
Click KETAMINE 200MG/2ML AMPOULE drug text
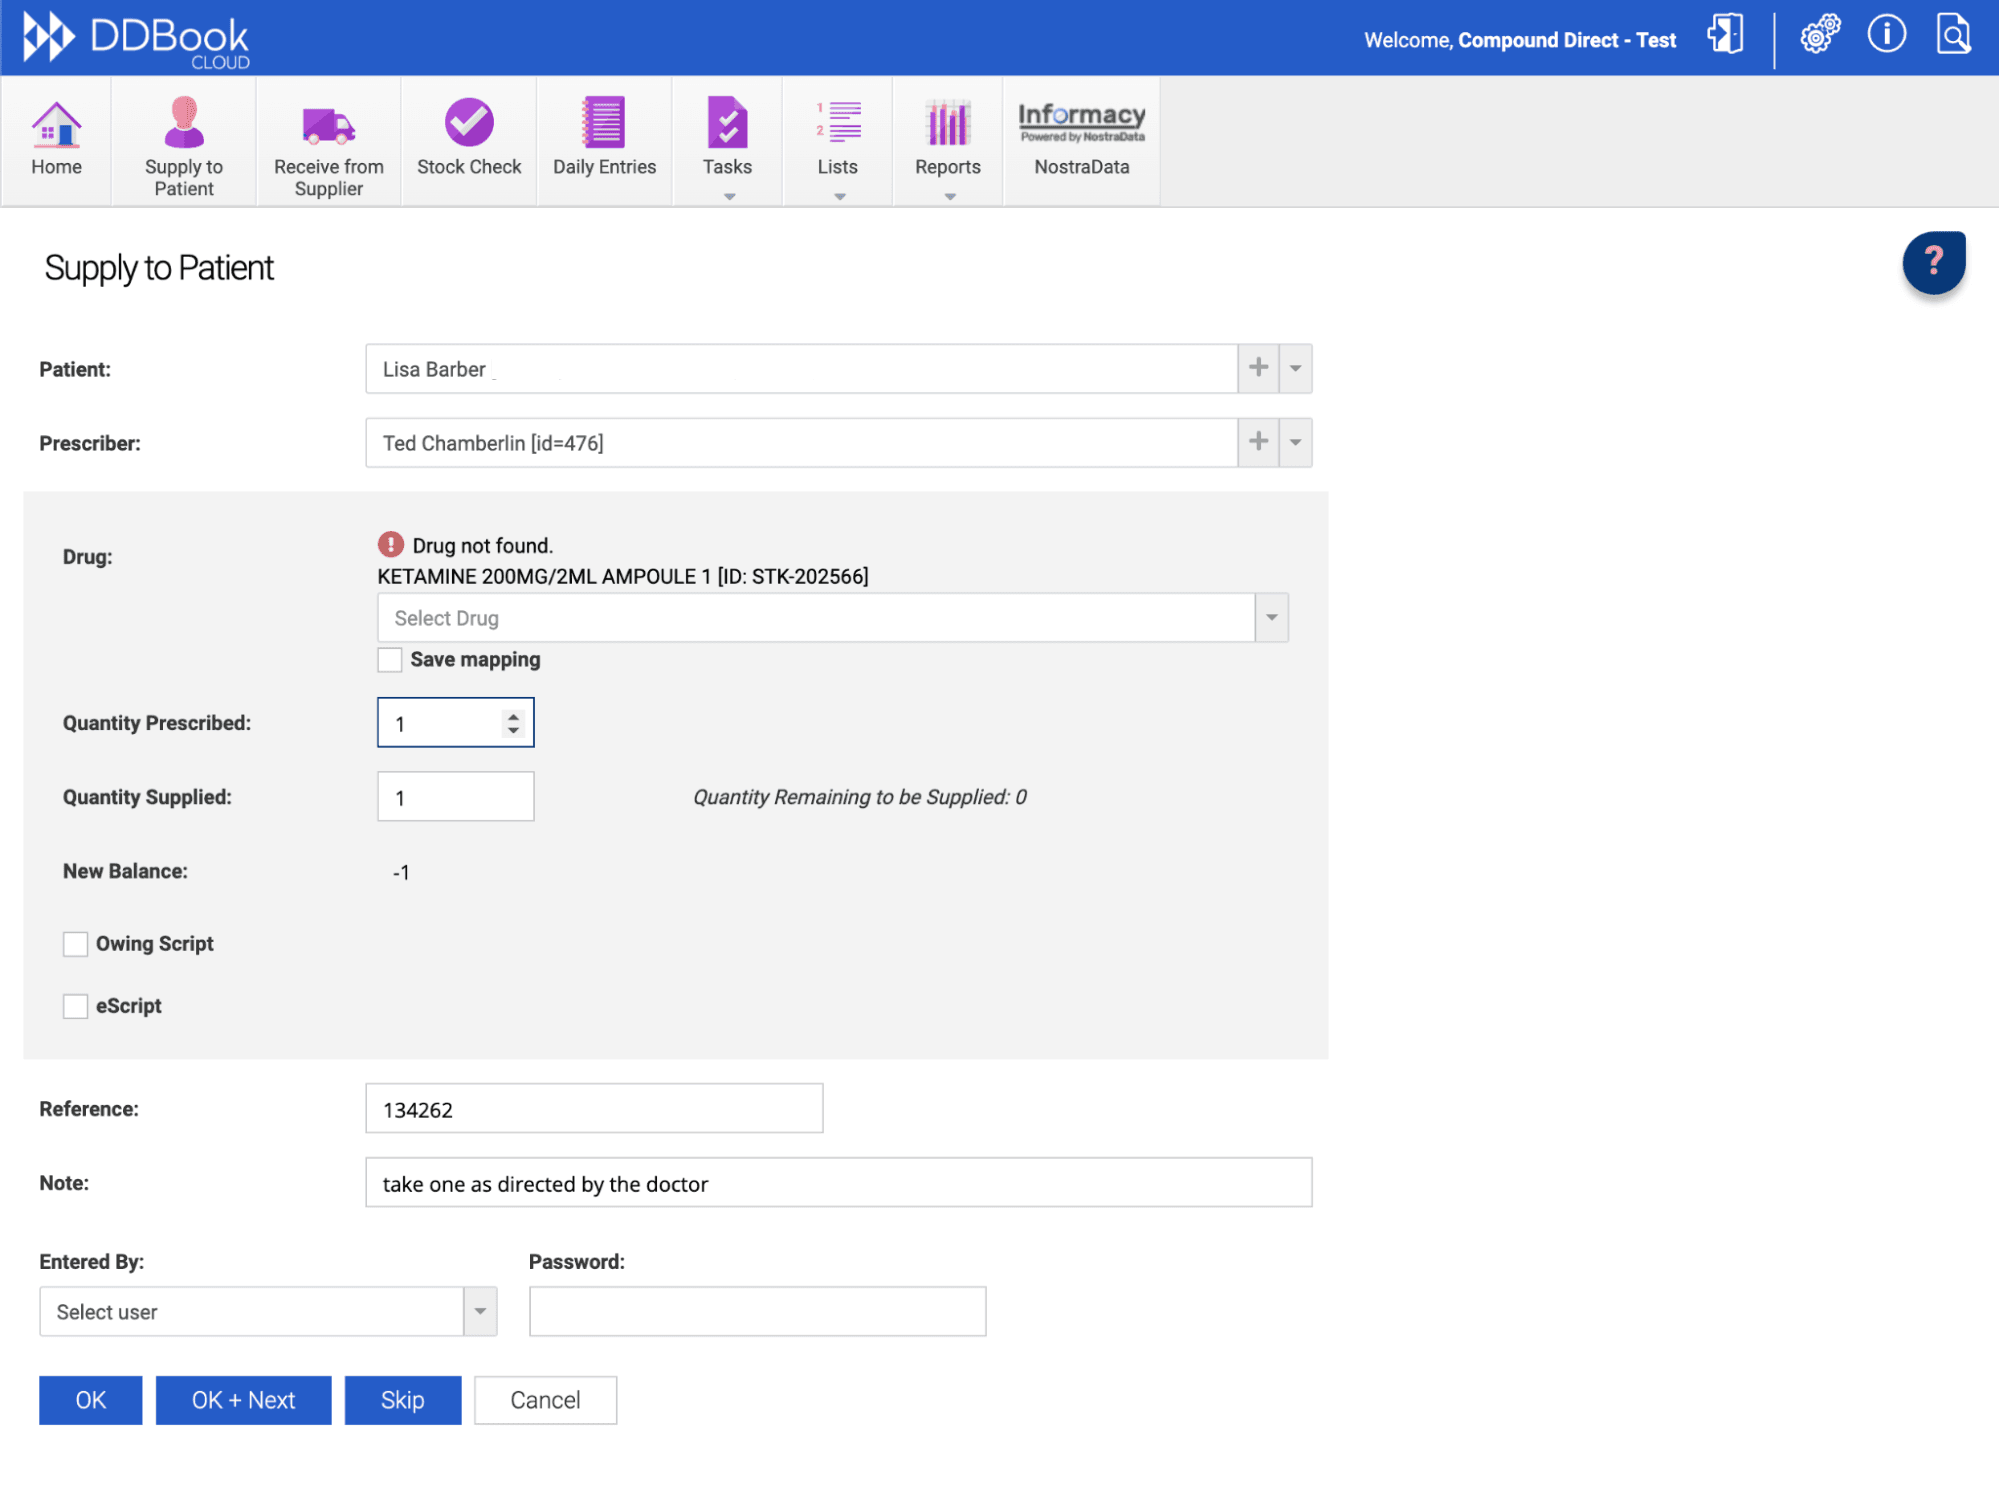pos(622,576)
